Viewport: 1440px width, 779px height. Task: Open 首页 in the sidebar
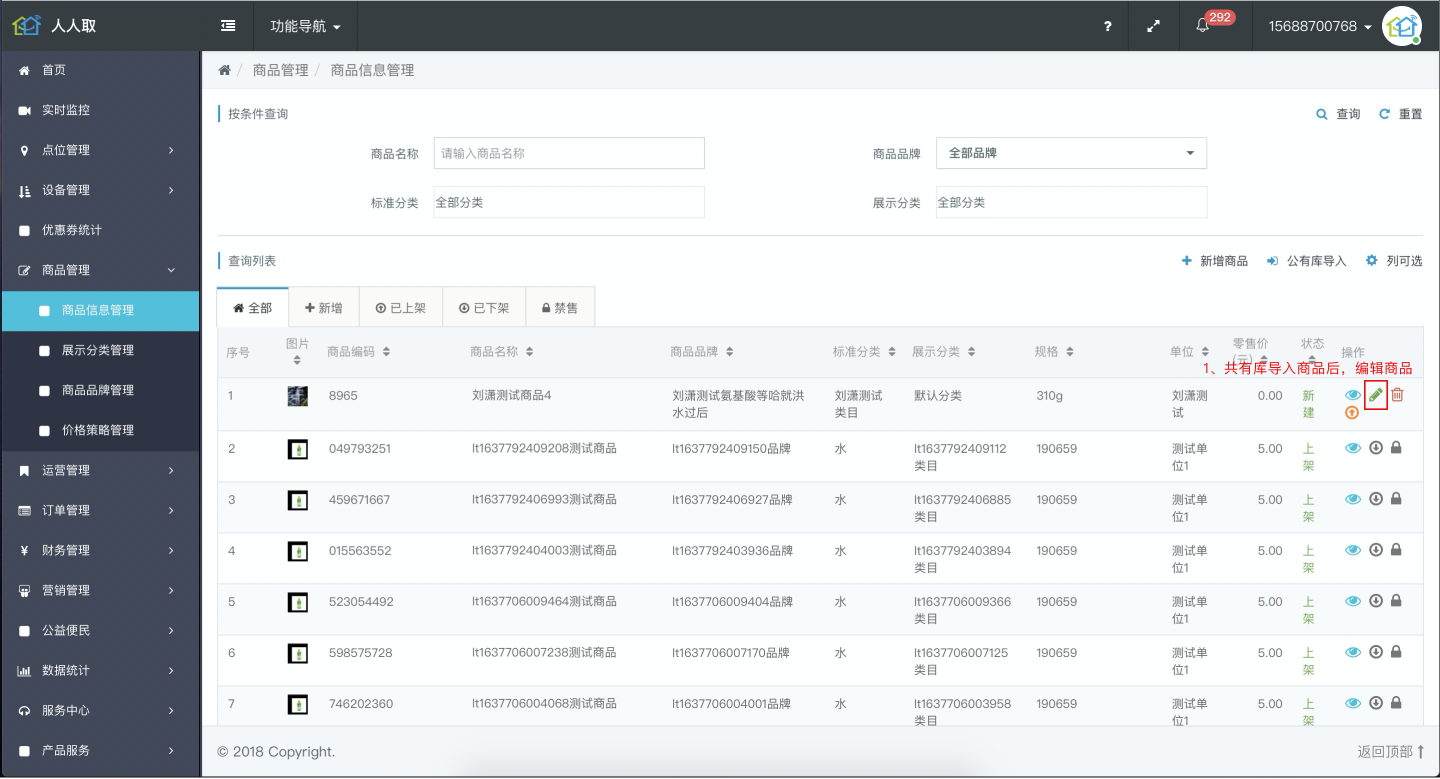tap(100, 70)
